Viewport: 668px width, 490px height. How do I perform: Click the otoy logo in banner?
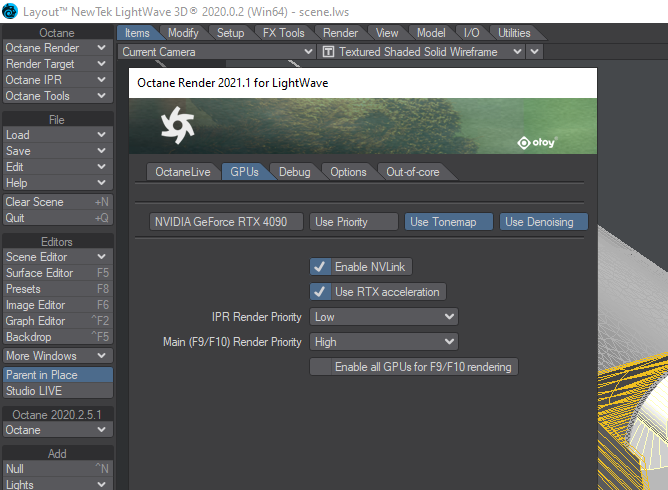click(x=537, y=142)
